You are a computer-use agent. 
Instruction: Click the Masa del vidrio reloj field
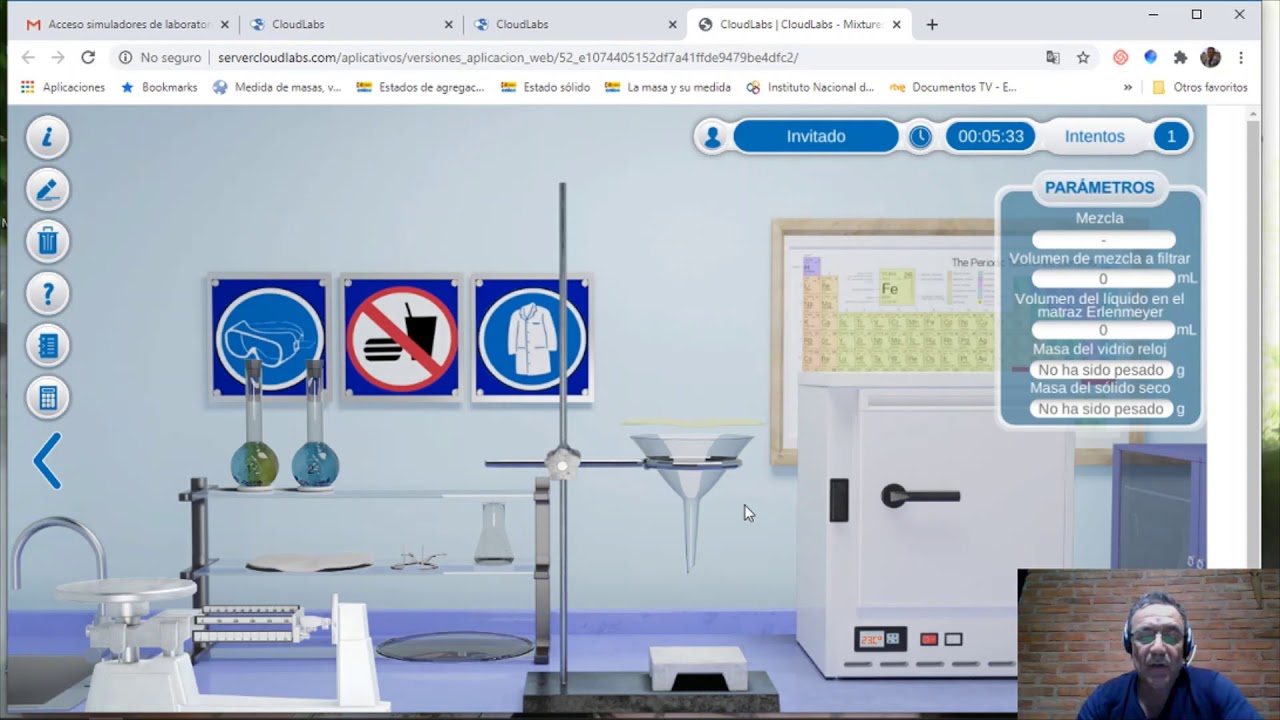[x=1100, y=370]
